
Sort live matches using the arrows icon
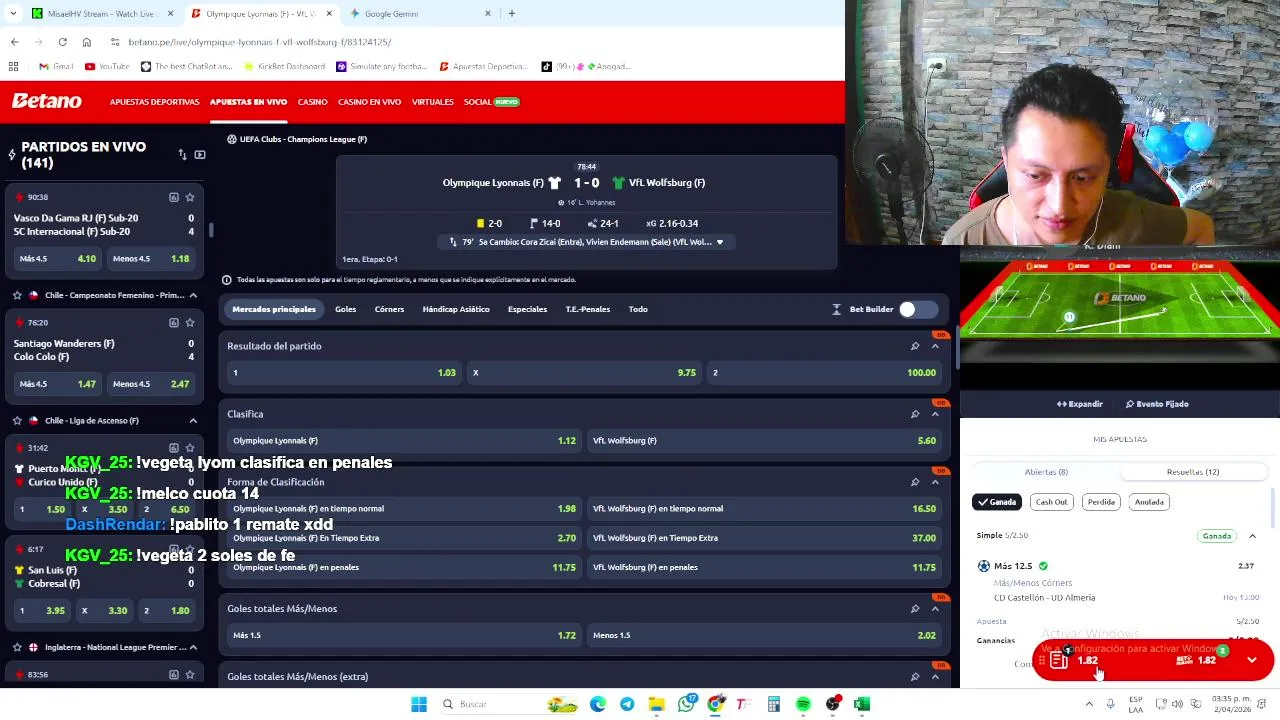click(x=182, y=155)
